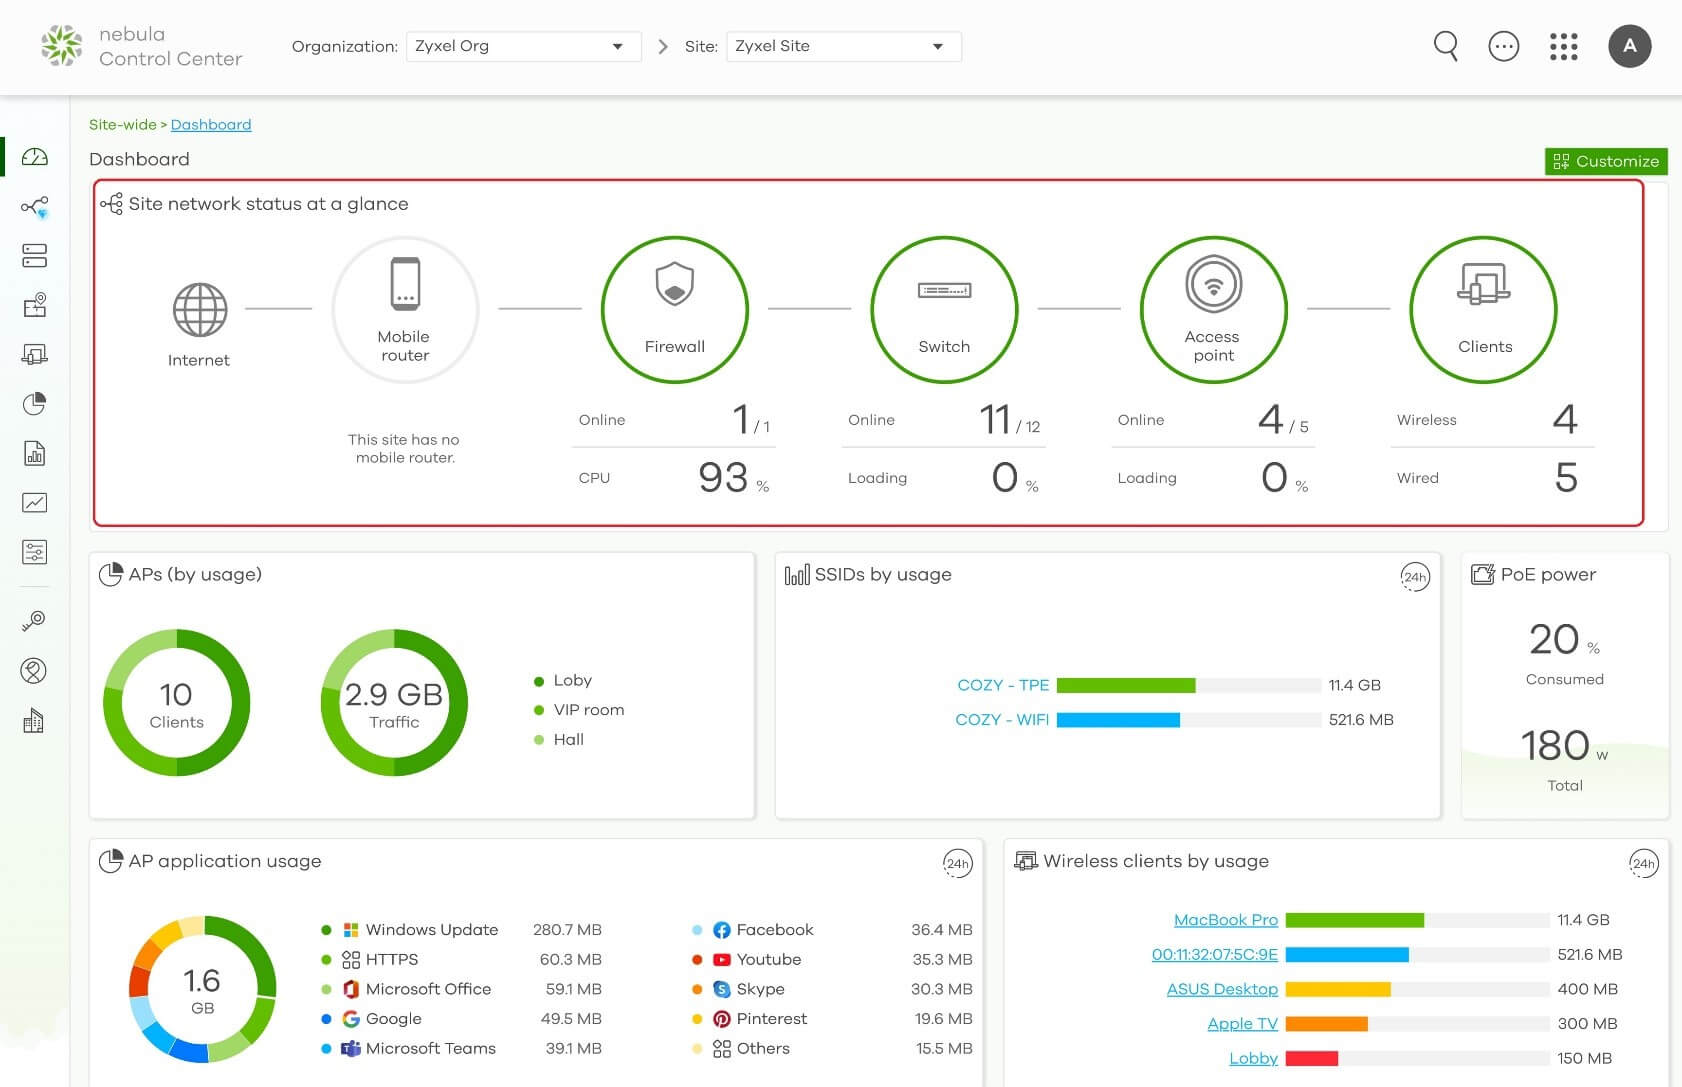Image resolution: width=1682 pixels, height=1087 pixels.
Task: Toggle 24h timeframe on AP application usage
Action: [957, 863]
